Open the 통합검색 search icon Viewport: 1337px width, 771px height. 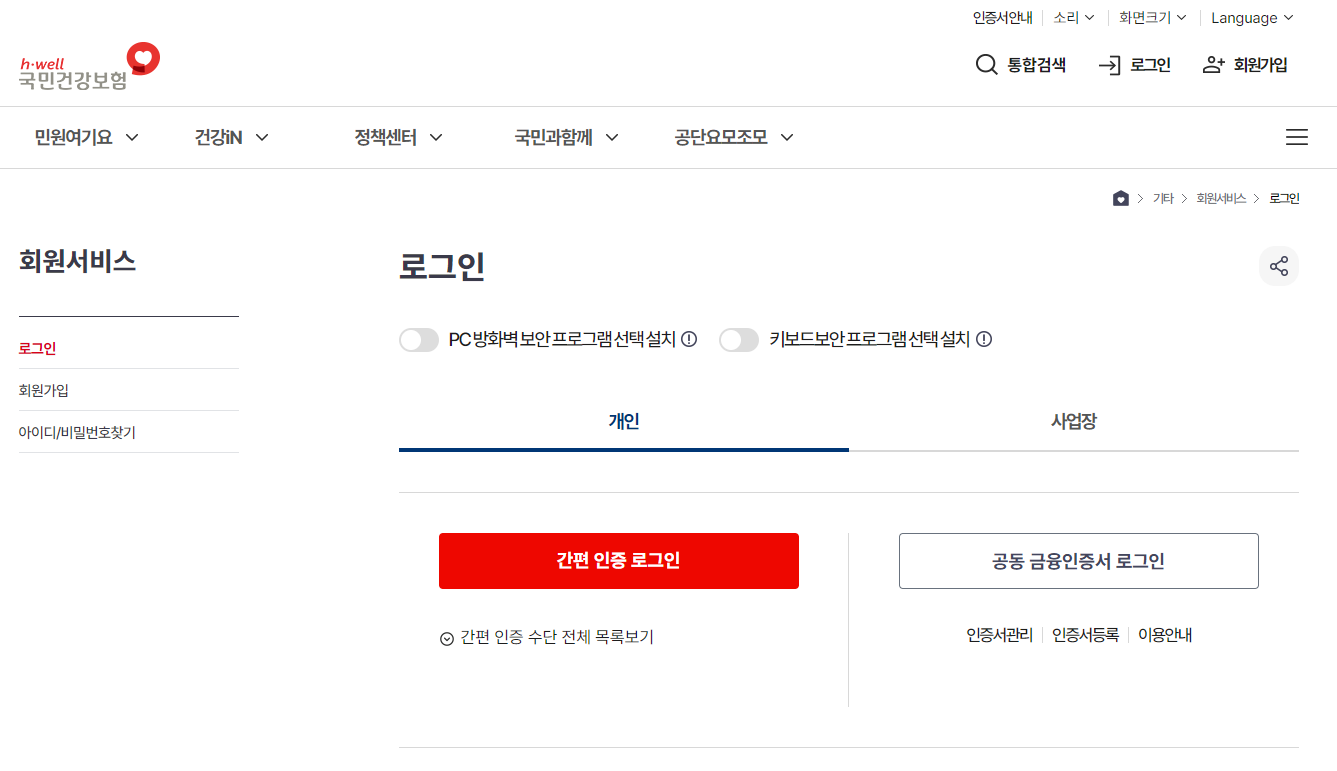pyautogui.click(x=986, y=64)
